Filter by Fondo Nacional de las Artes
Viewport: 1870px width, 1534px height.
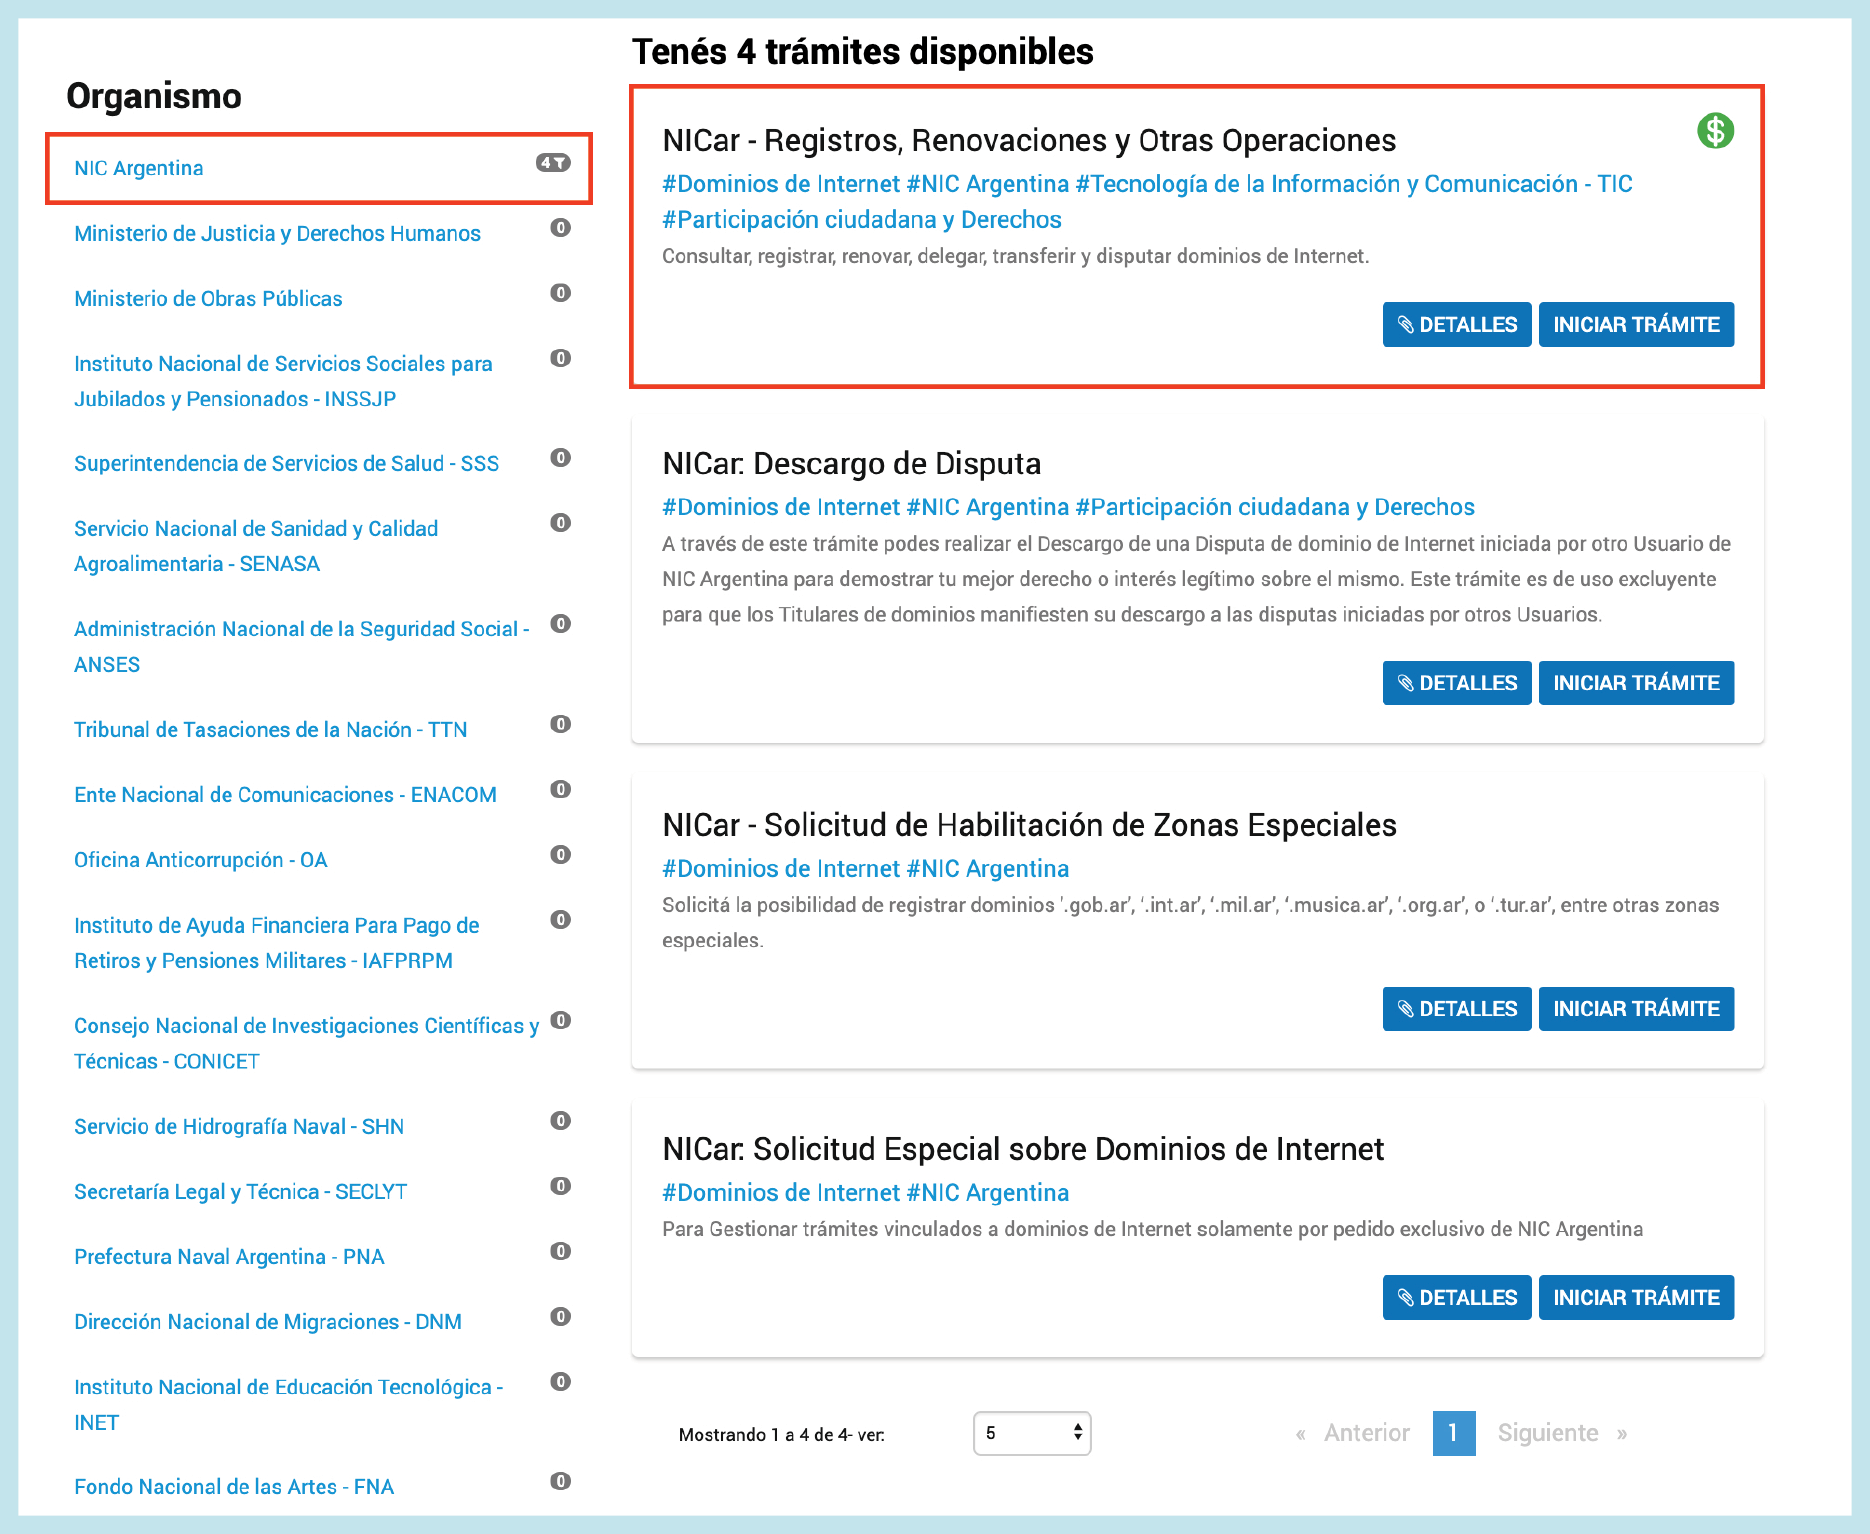[x=234, y=1487]
